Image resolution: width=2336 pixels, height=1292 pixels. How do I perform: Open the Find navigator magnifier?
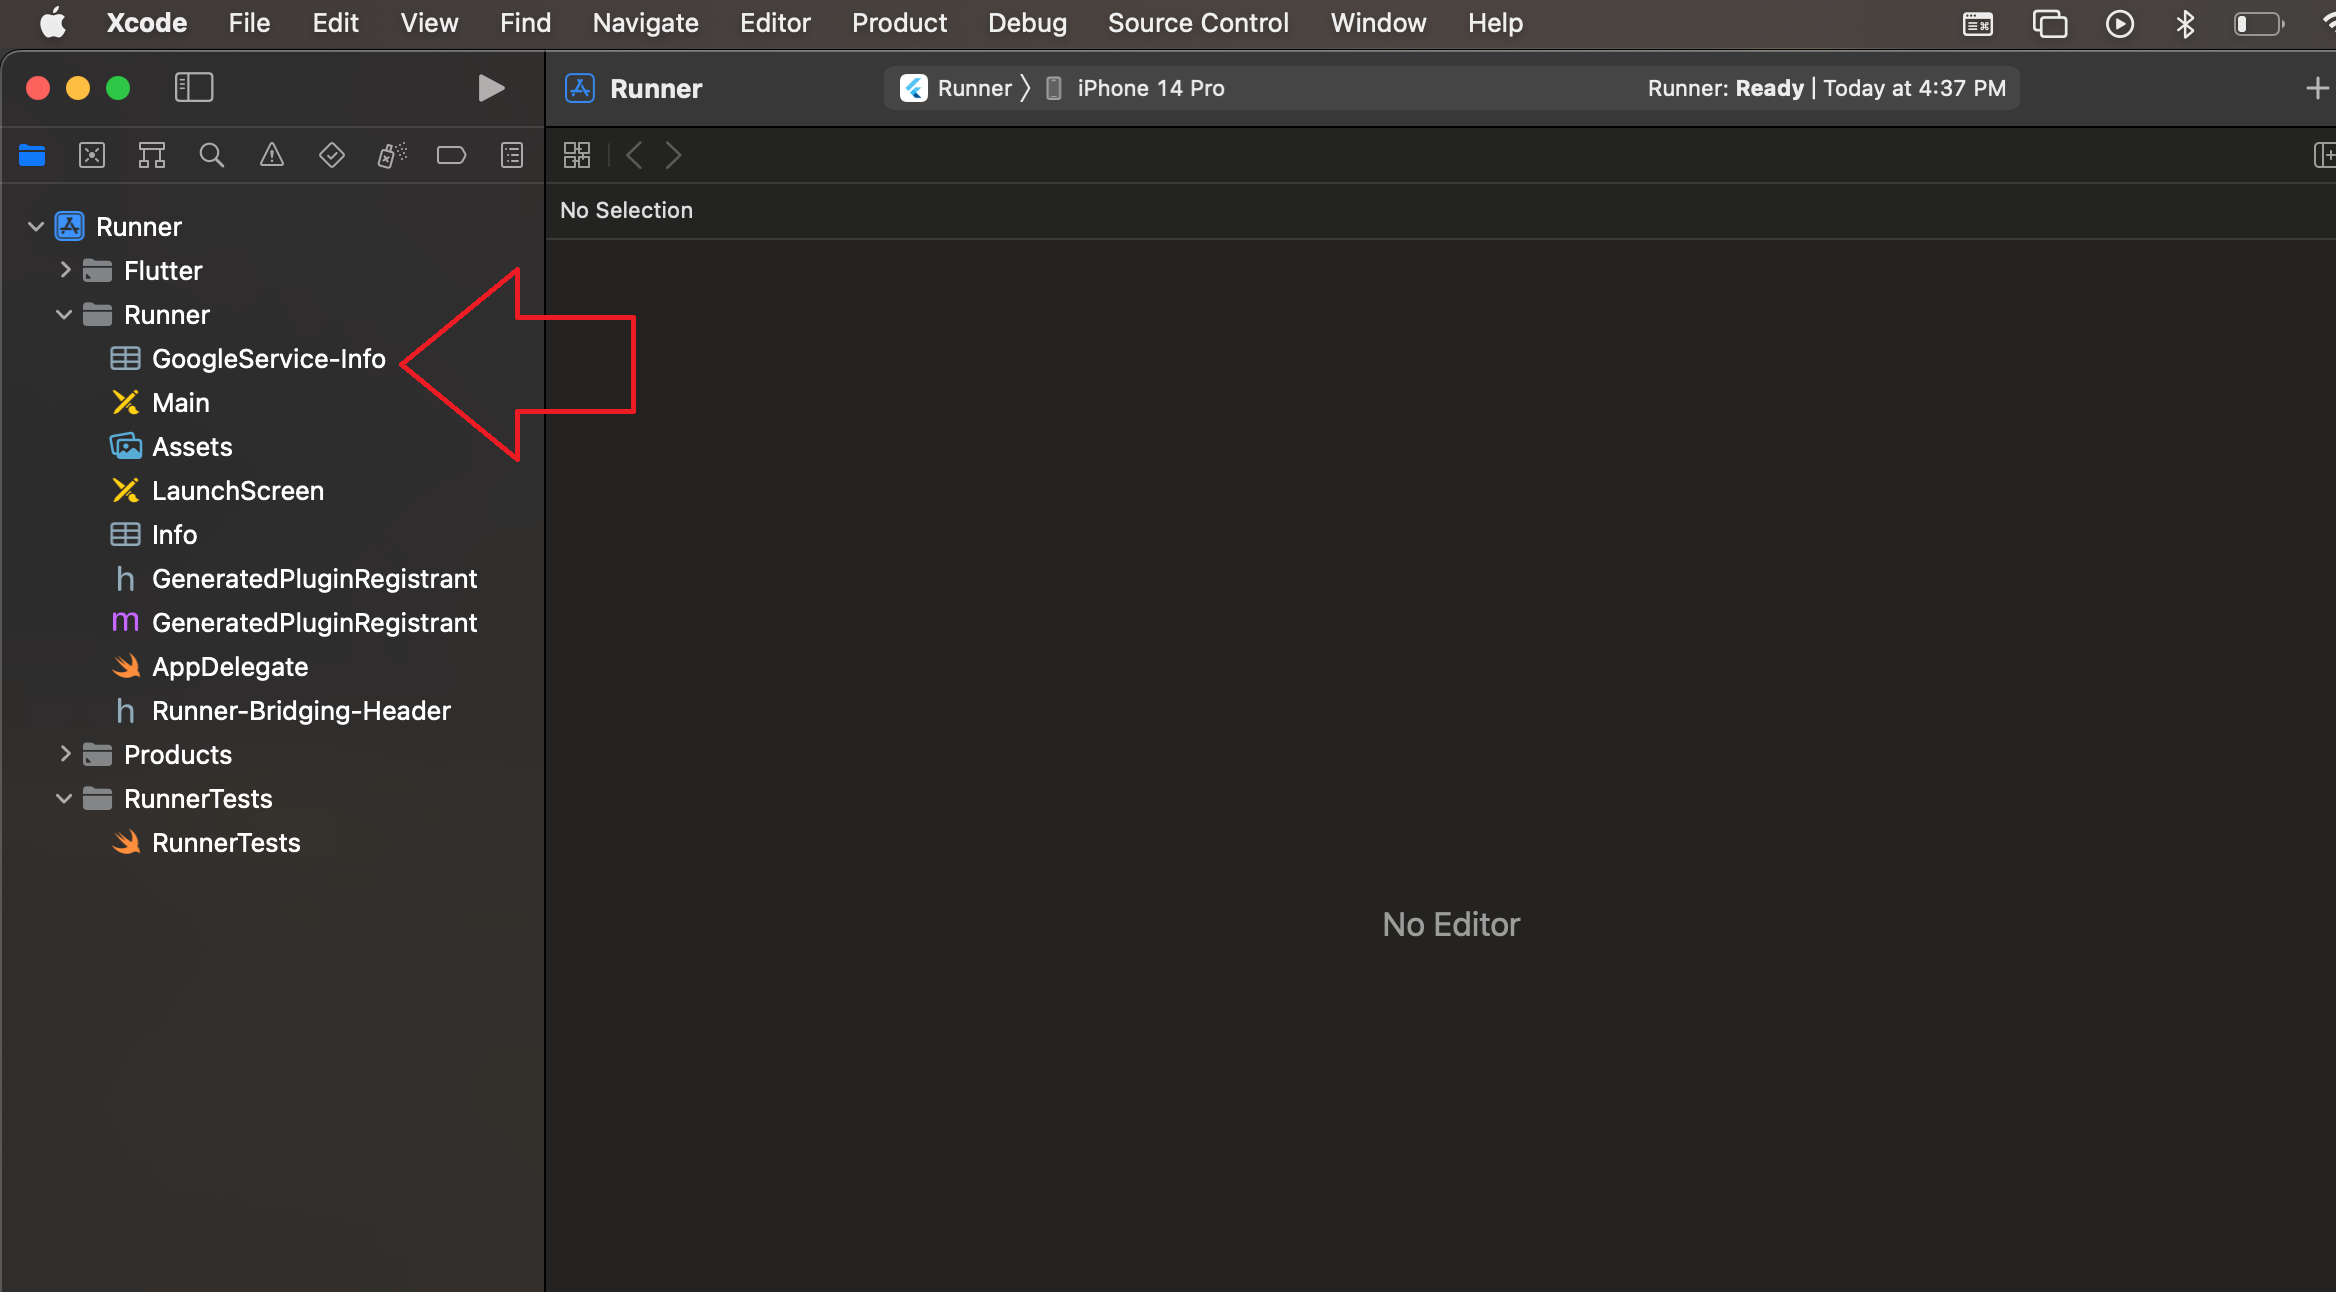pos(212,155)
